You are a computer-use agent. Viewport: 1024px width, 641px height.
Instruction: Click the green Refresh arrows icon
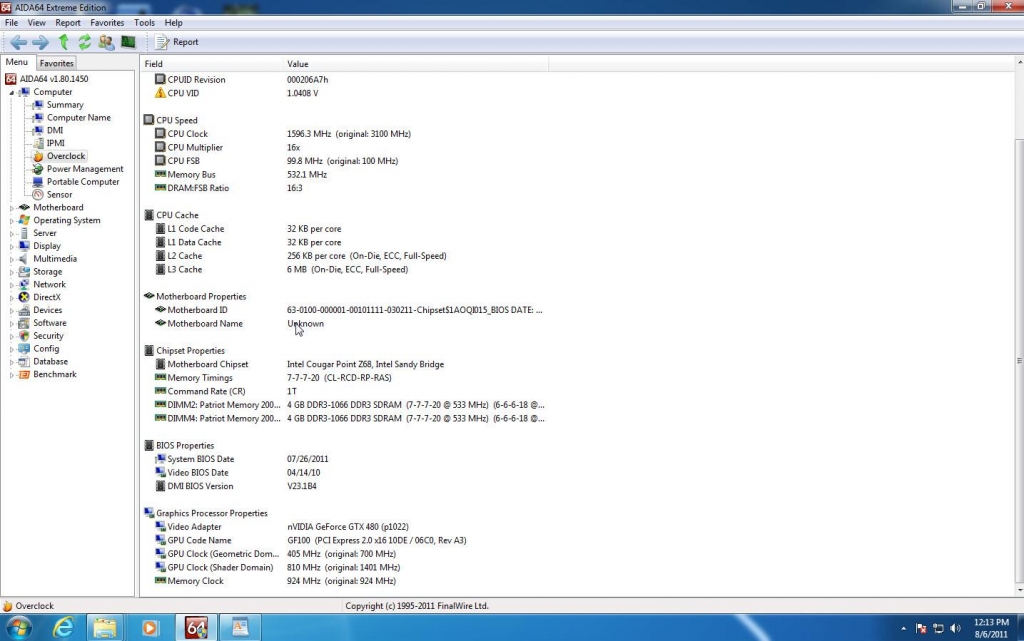point(85,42)
